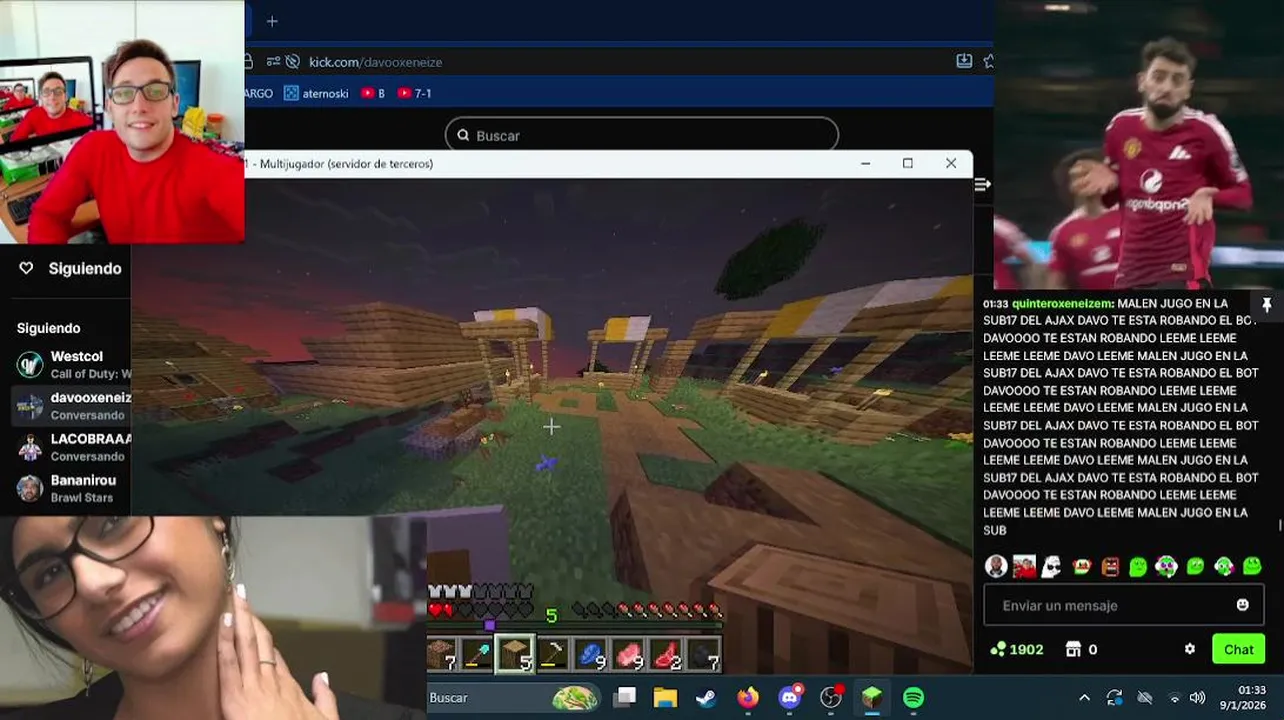Open LACOBRAAA channel in Siguiendo list

[x=72, y=447]
